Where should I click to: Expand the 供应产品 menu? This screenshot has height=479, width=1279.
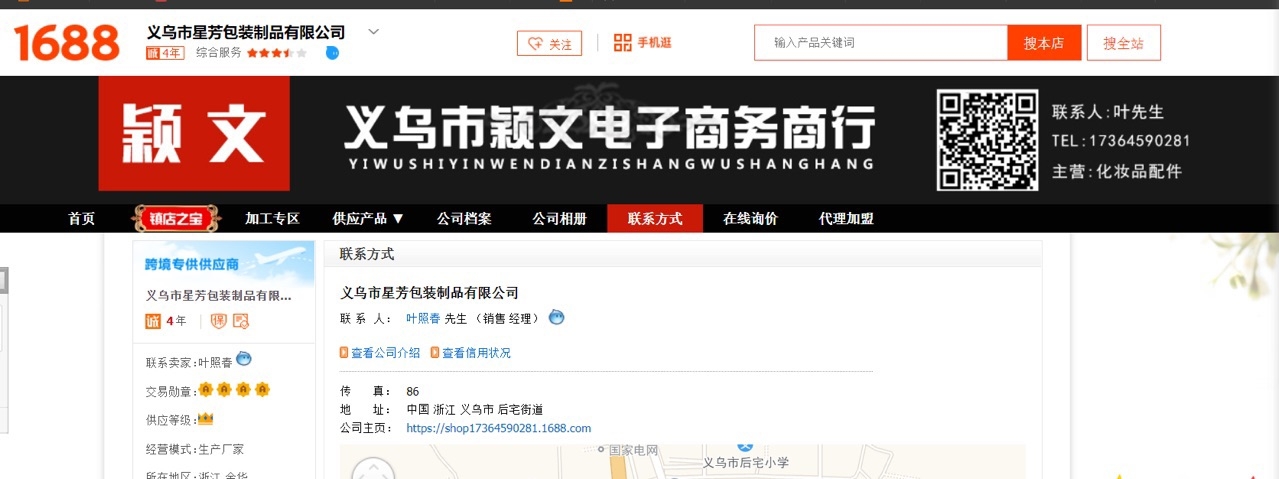(x=368, y=218)
